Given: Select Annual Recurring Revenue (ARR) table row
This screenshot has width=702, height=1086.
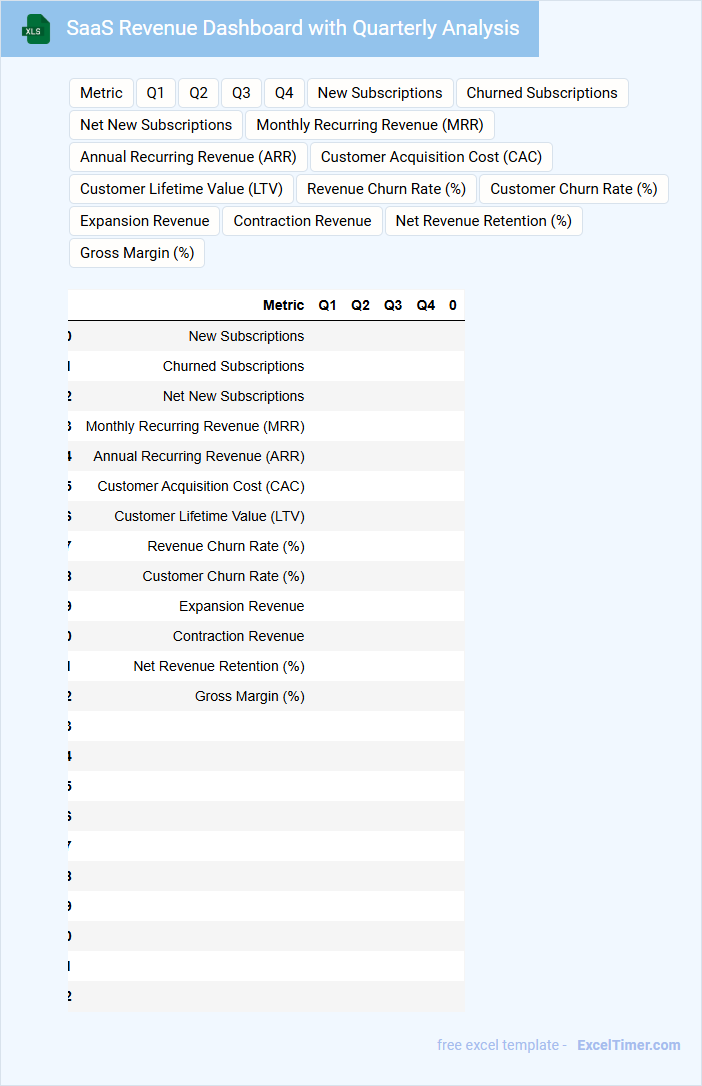Looking at the screenshot, I should [266, 456].
